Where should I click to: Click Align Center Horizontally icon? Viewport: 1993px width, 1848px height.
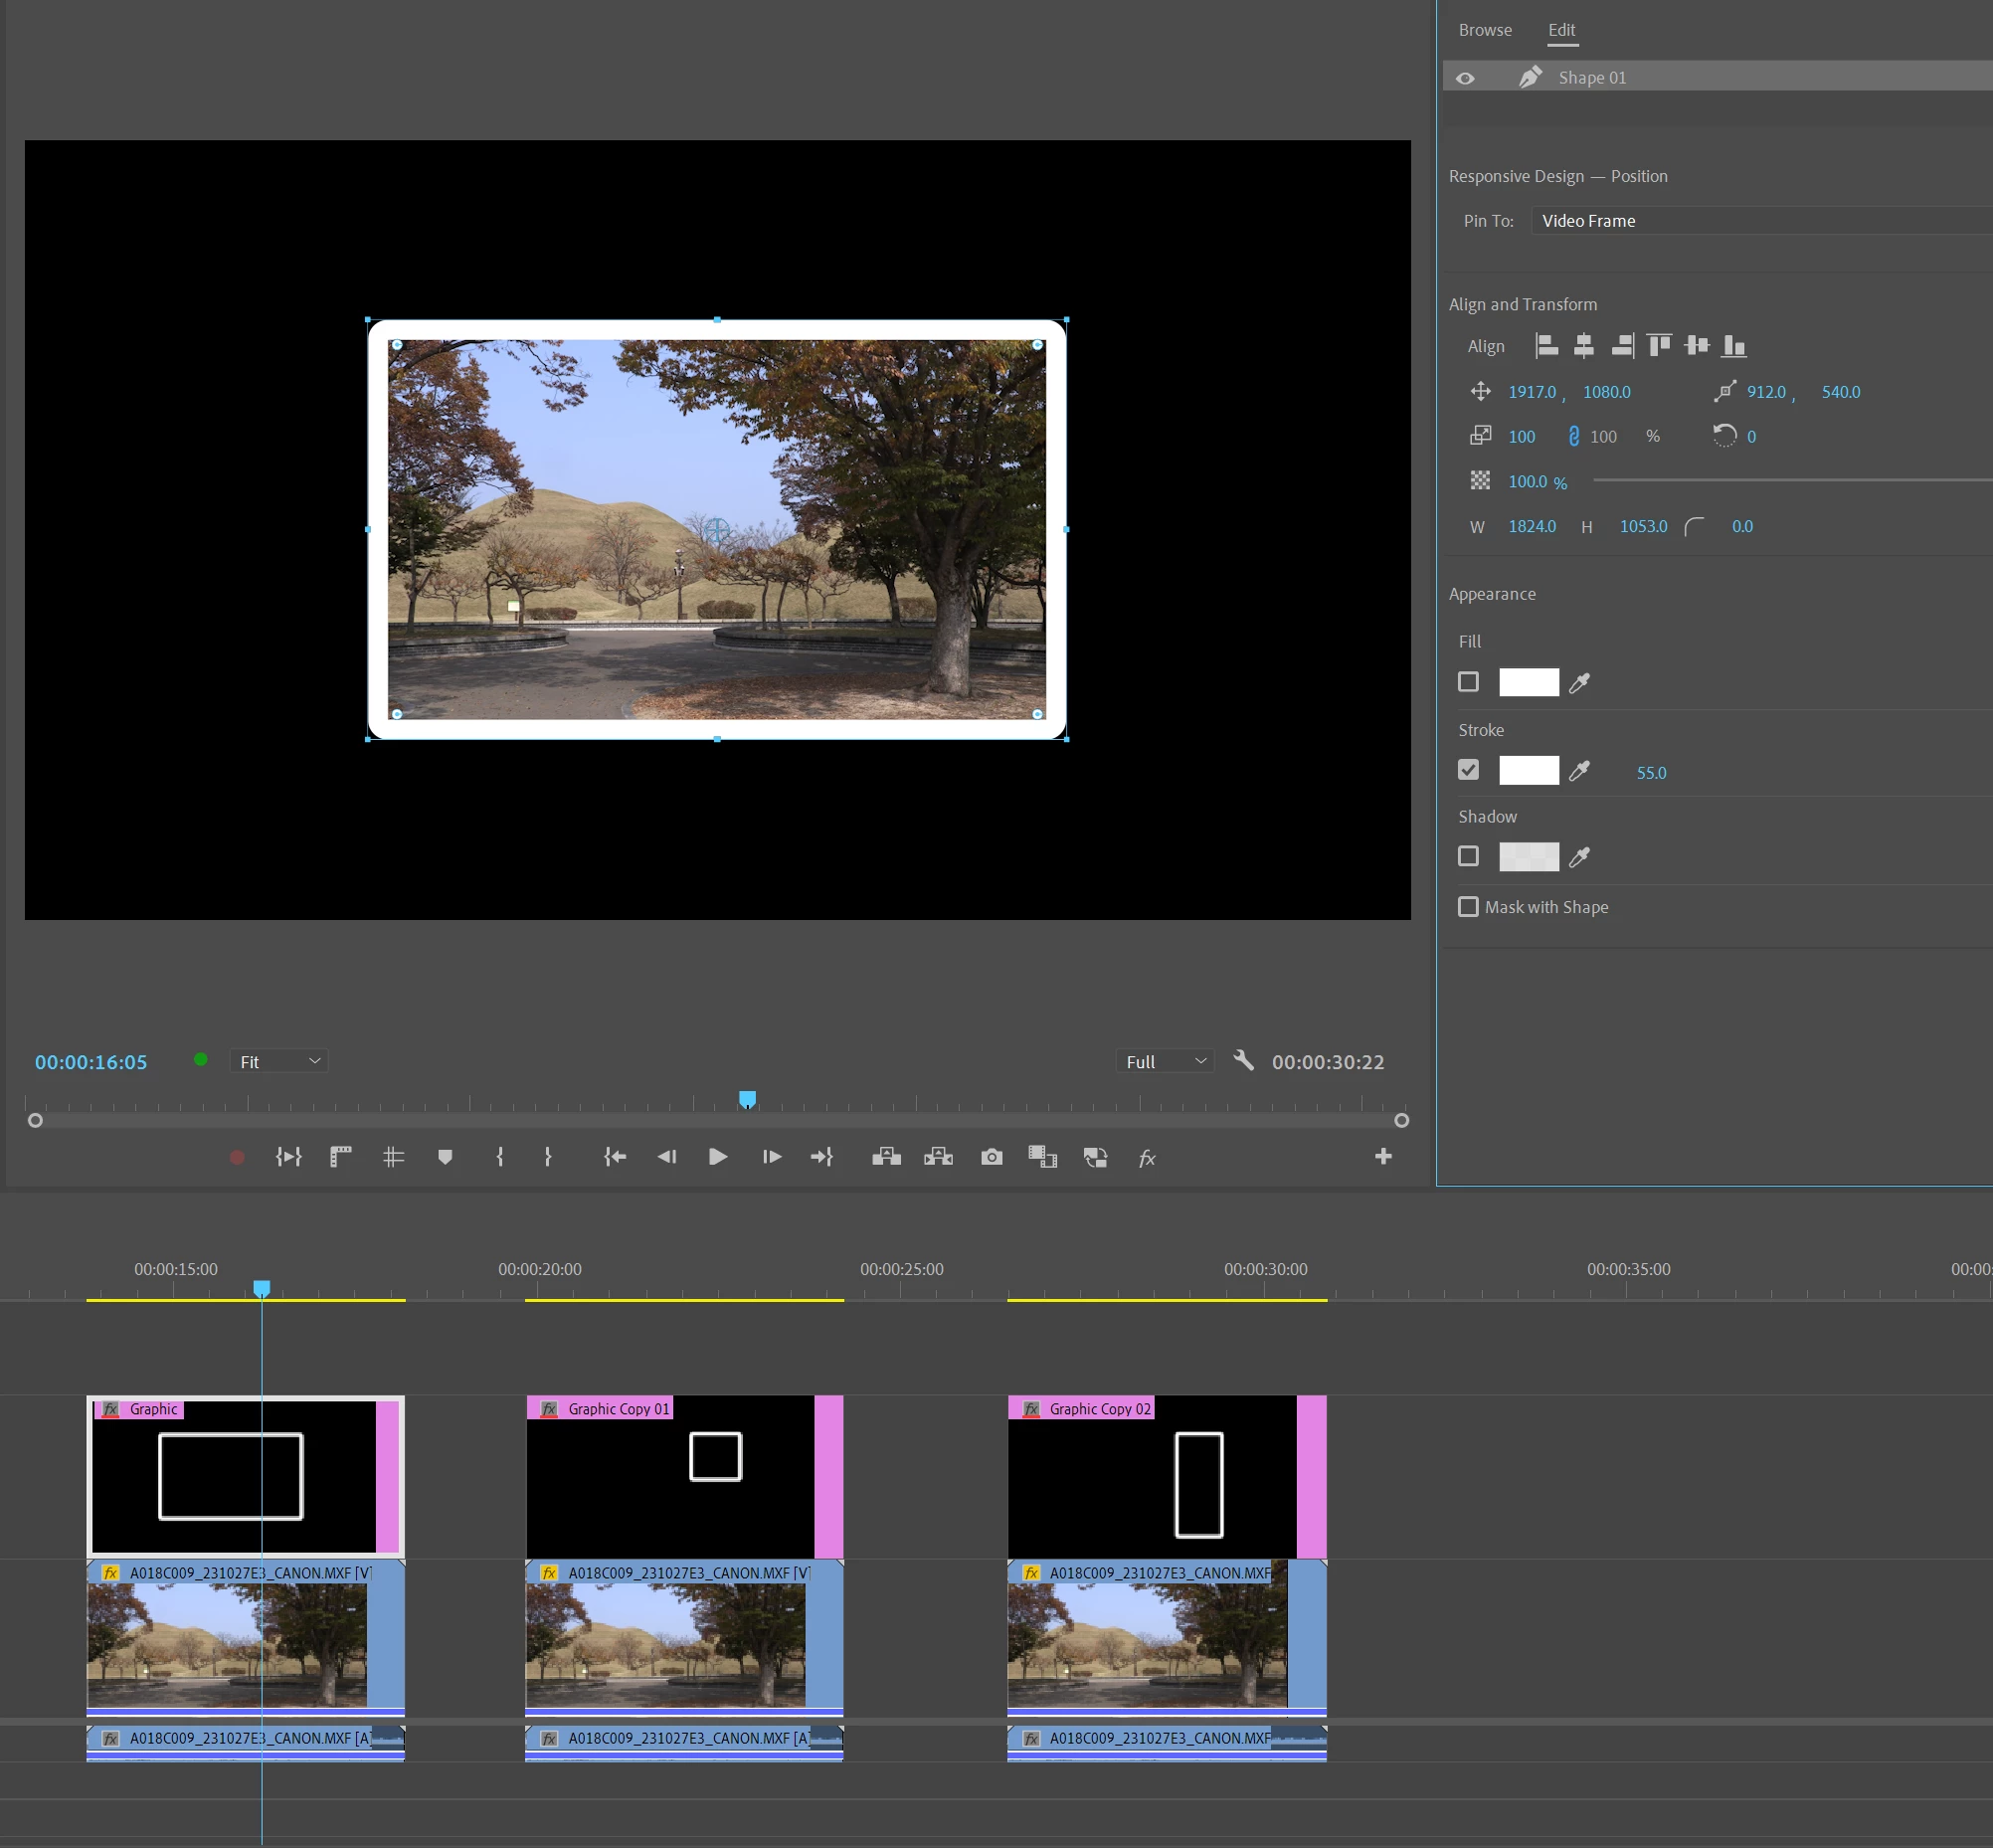point(1583,346)
